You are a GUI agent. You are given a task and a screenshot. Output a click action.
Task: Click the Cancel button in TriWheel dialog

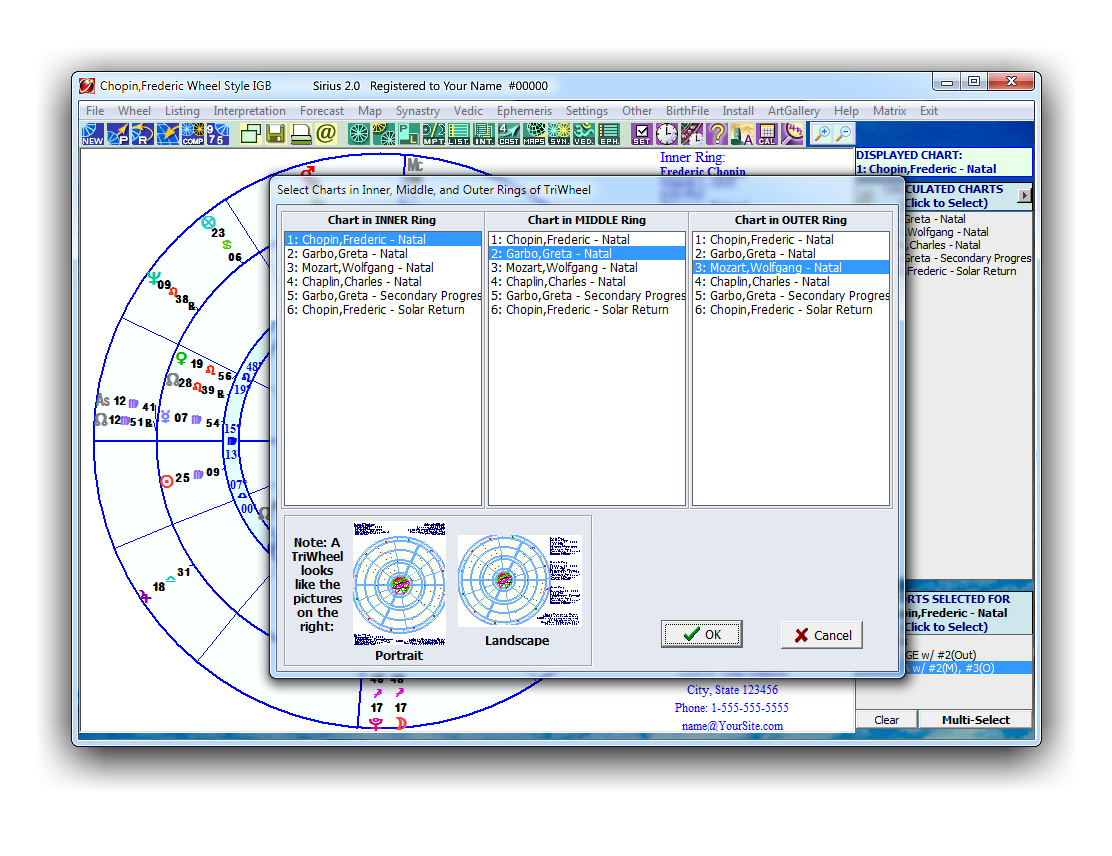pyautogui.click(x=822, y=635)
